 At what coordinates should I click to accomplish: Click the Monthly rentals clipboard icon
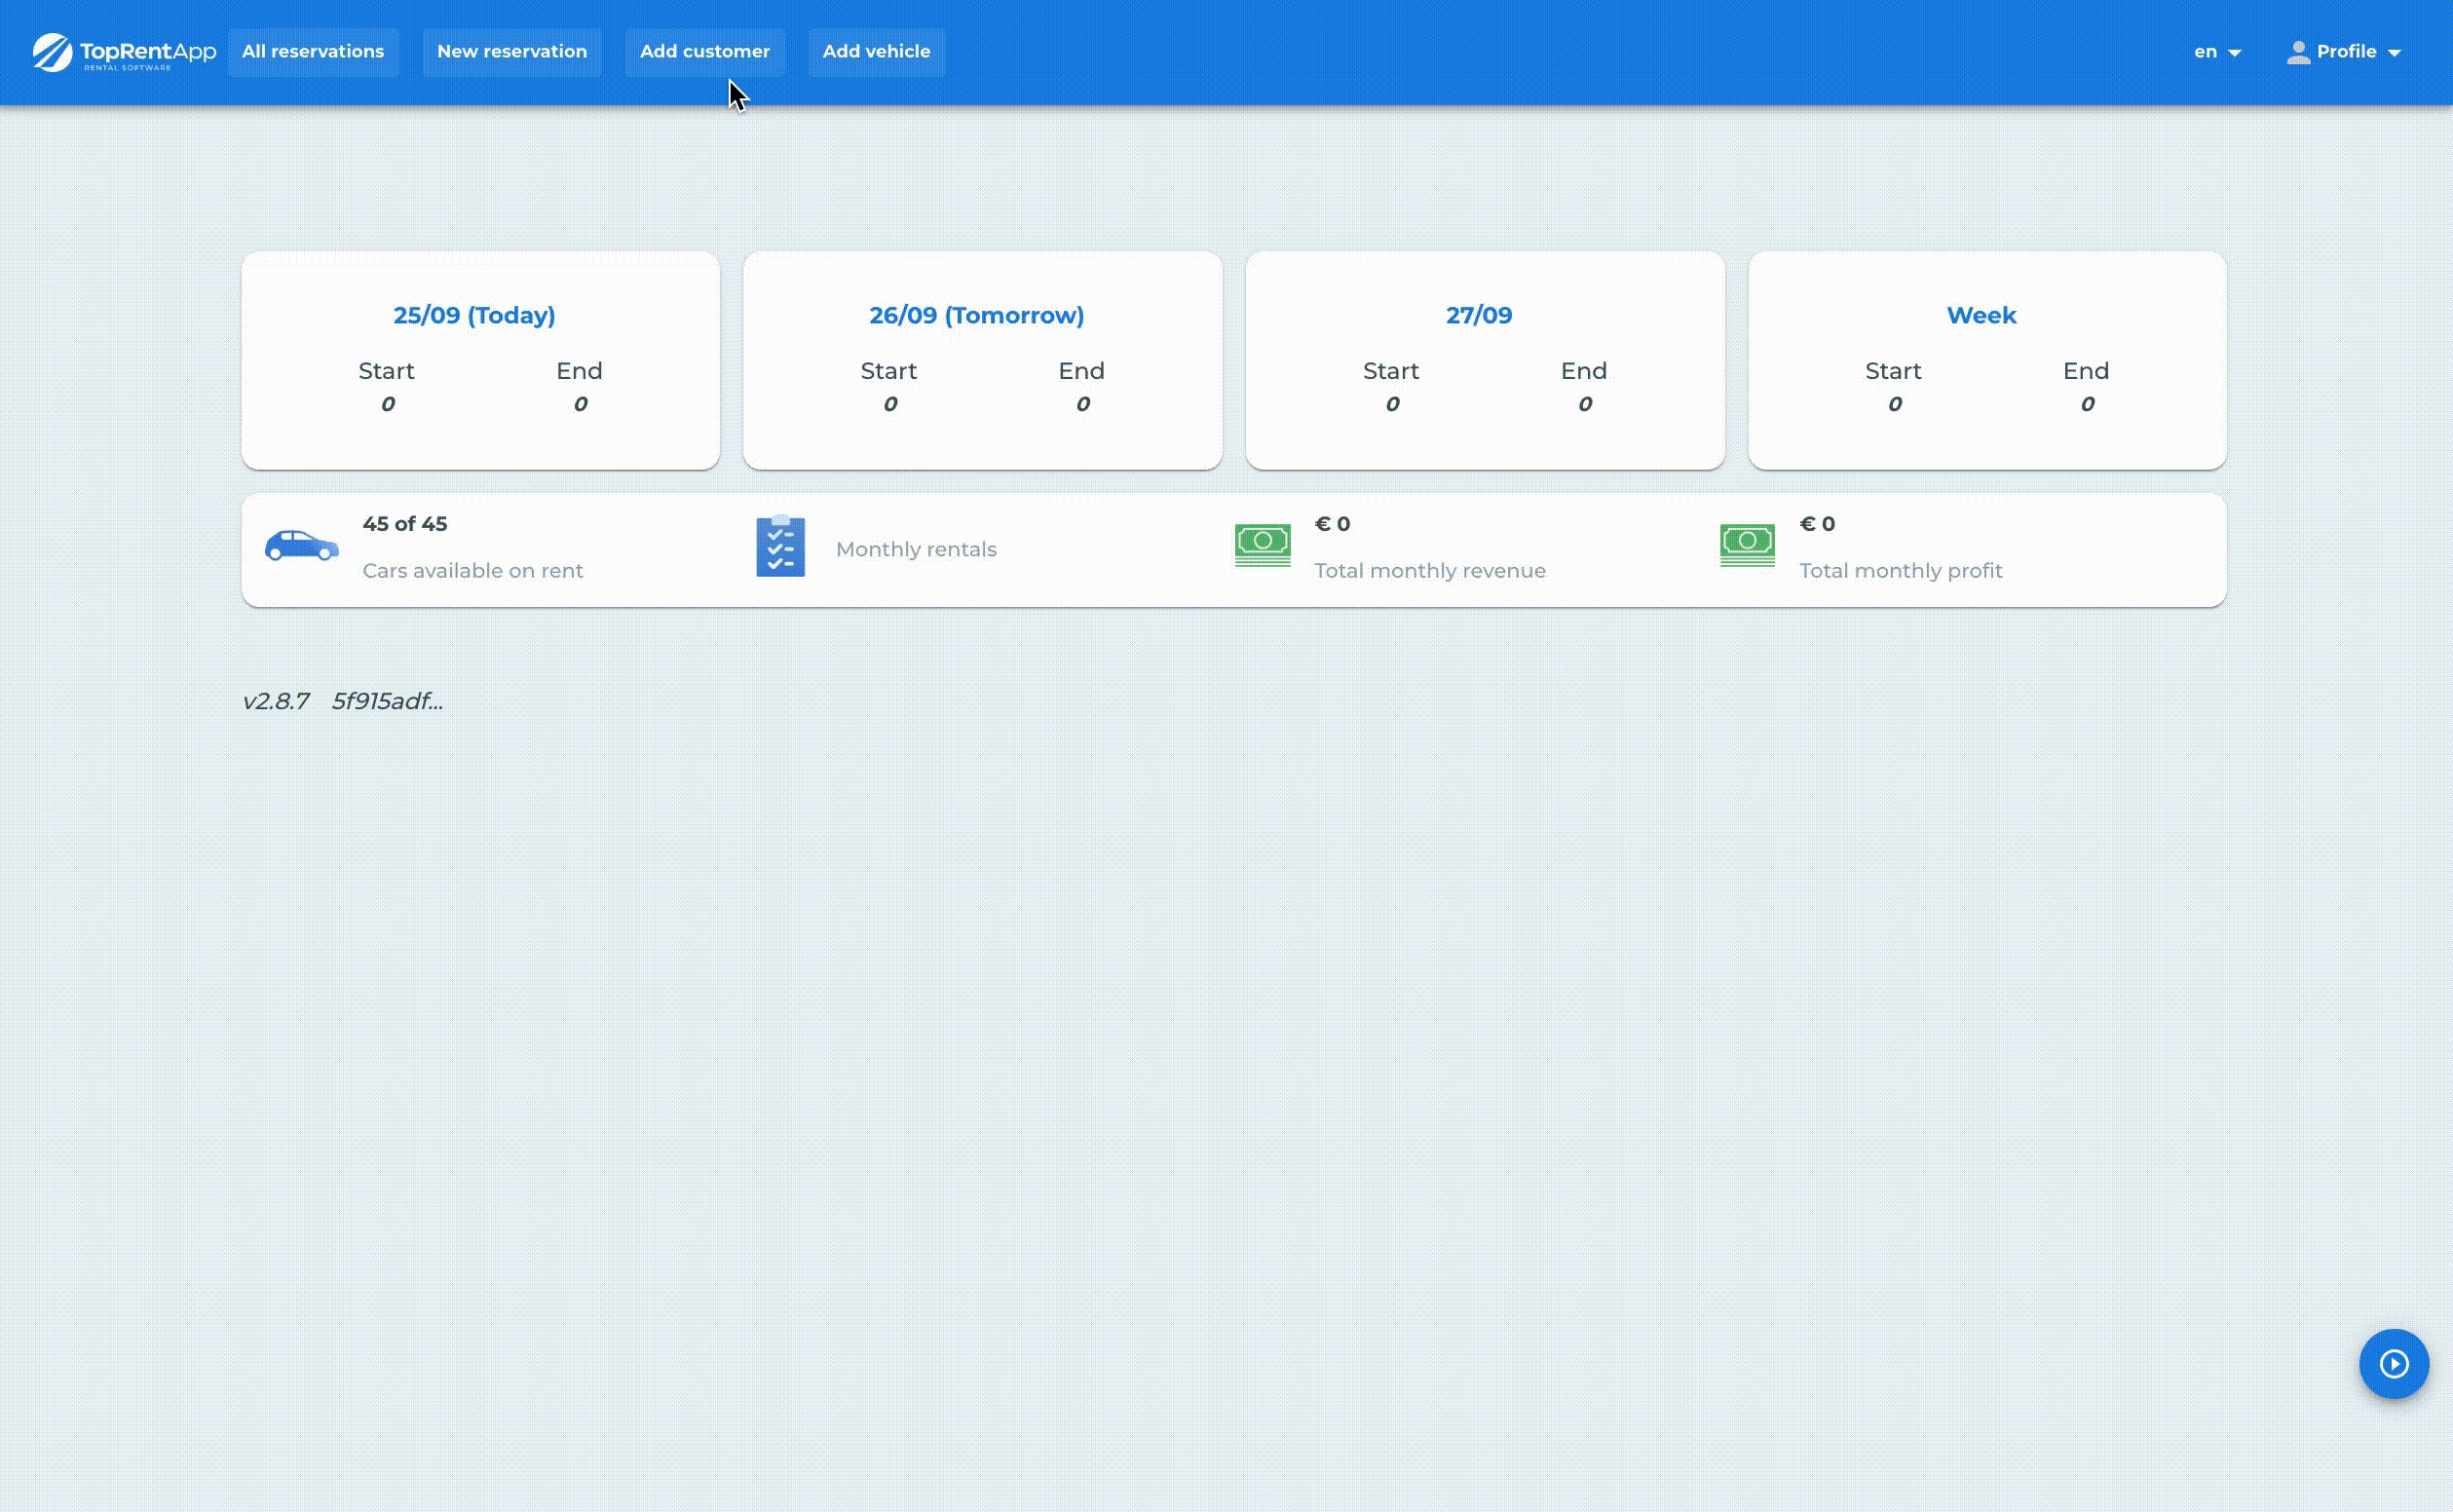coord(780,546)
